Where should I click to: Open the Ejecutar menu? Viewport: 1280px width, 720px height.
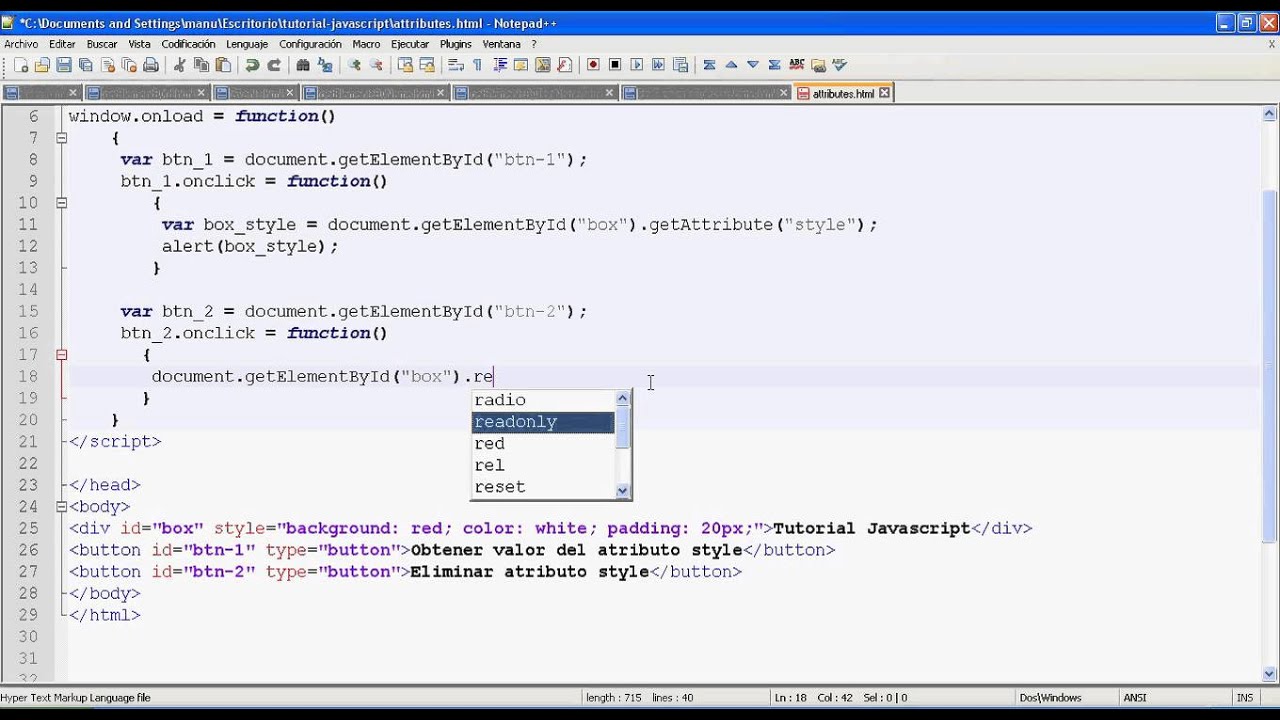(410, 44)
